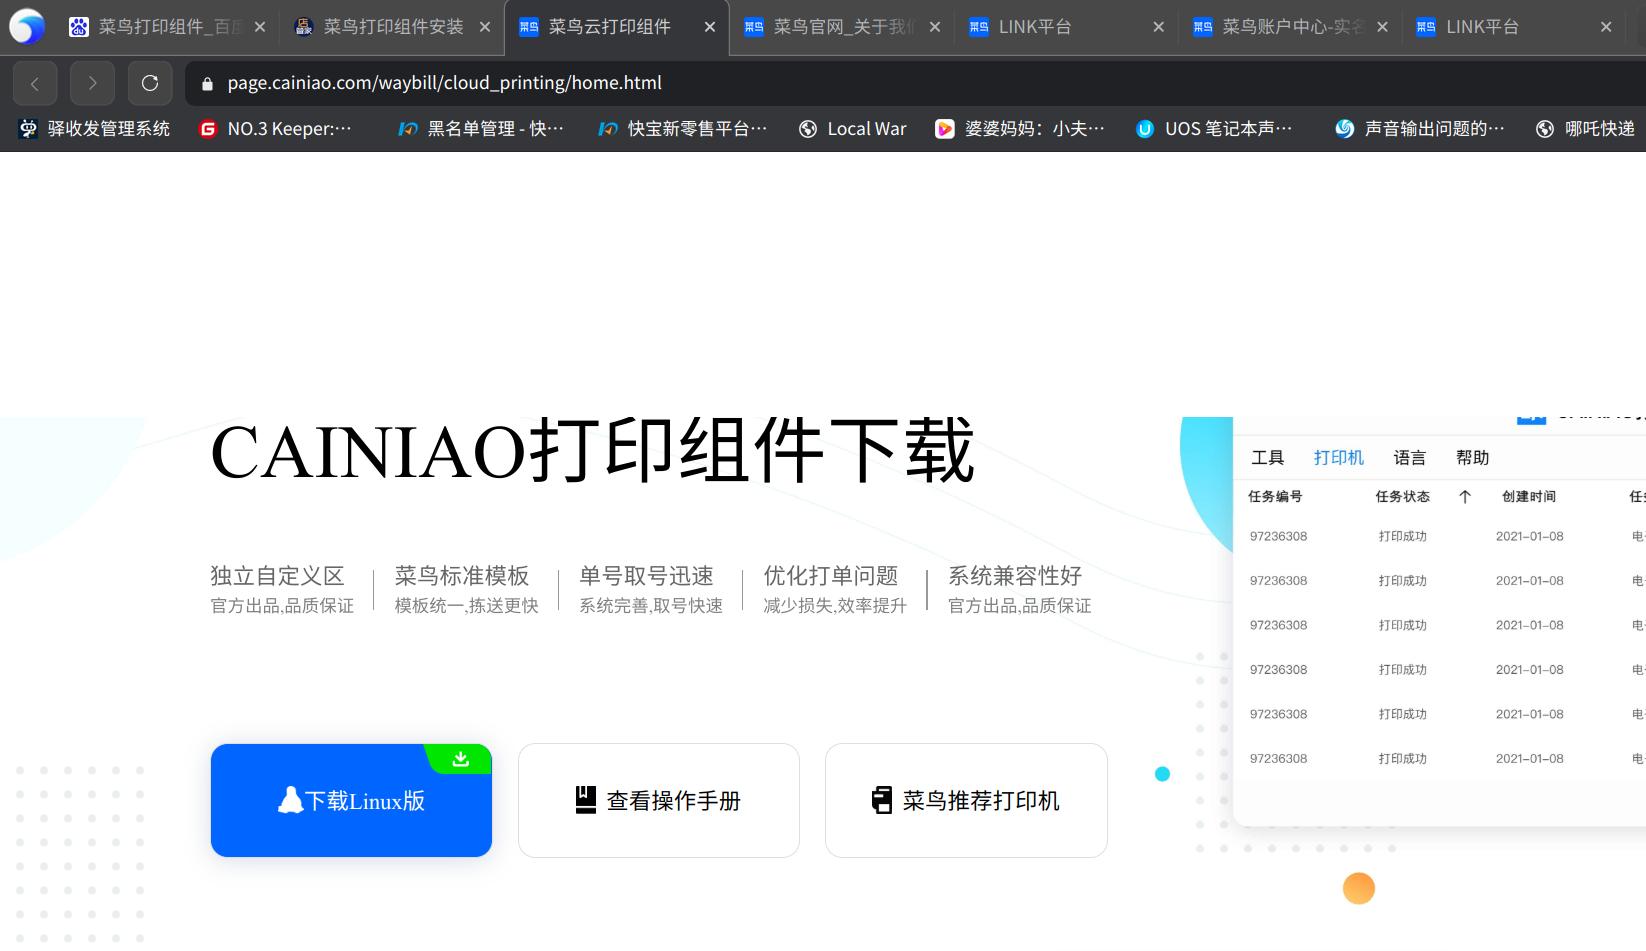Click the 下载Linux版 download button

[351, 800]
